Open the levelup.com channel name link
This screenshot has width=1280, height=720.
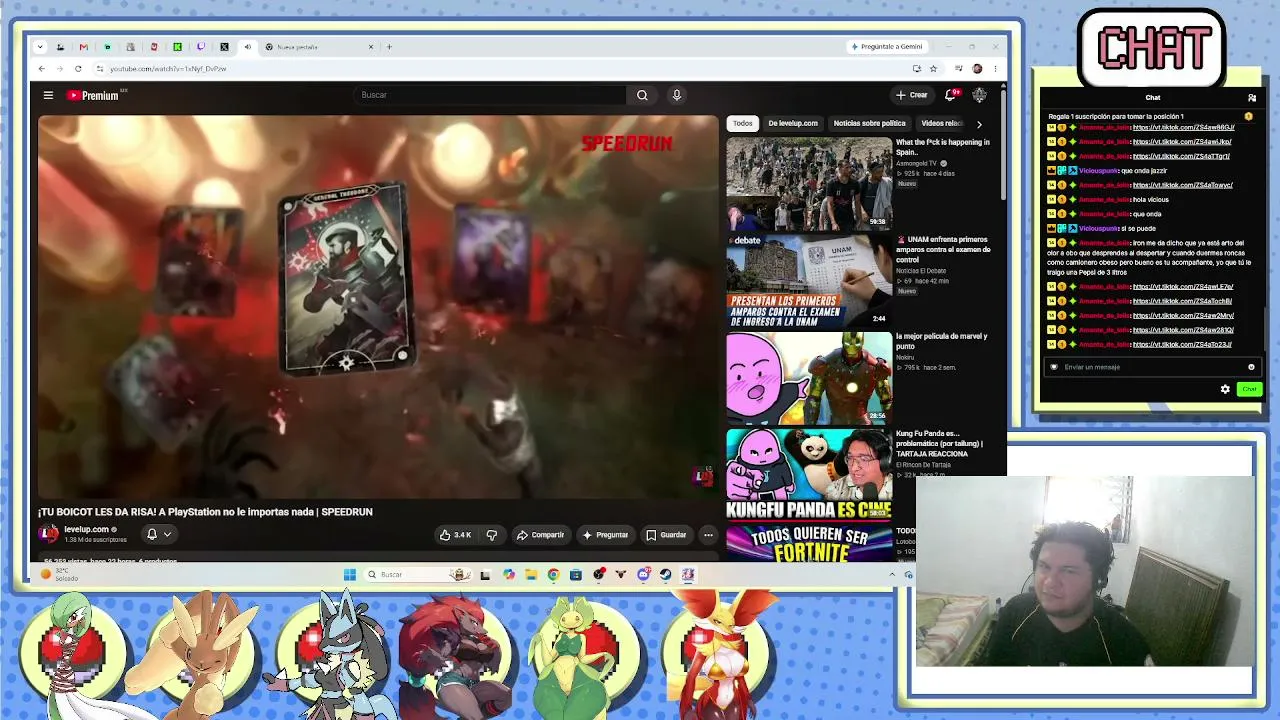pos(86,530)
